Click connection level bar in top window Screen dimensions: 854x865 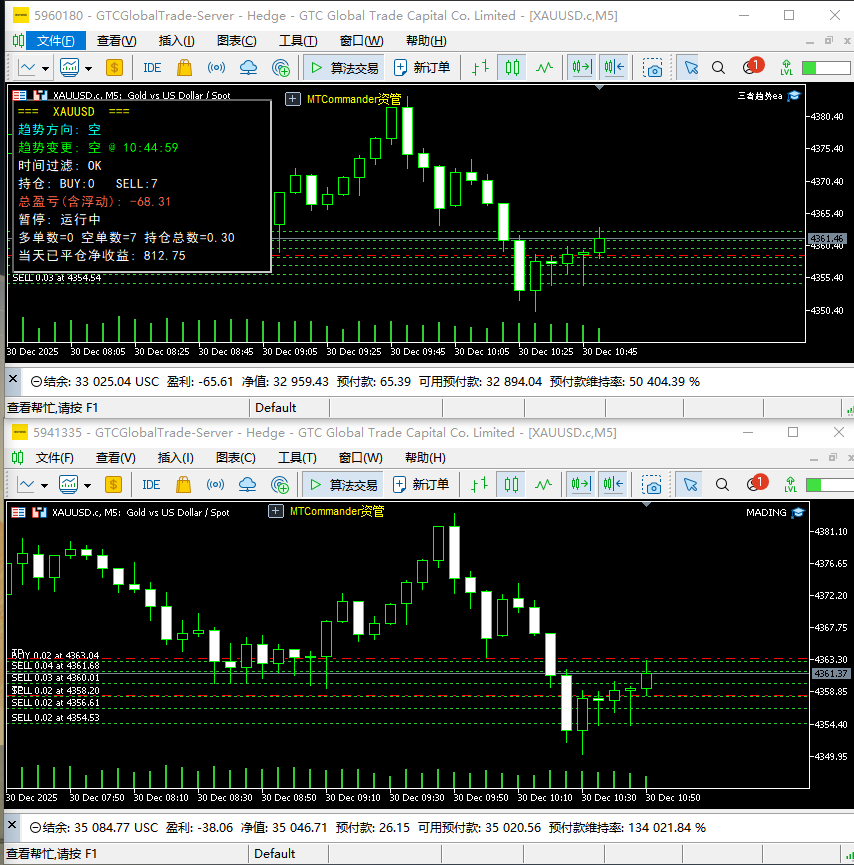(826, 68)
